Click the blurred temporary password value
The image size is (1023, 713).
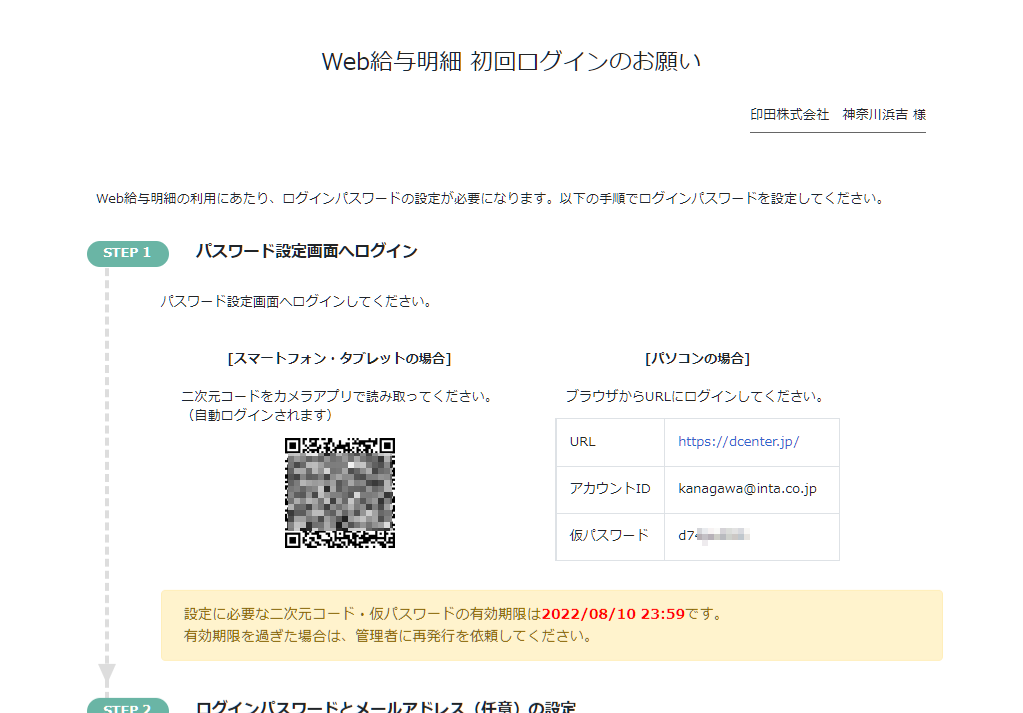[x=714, y=536]
